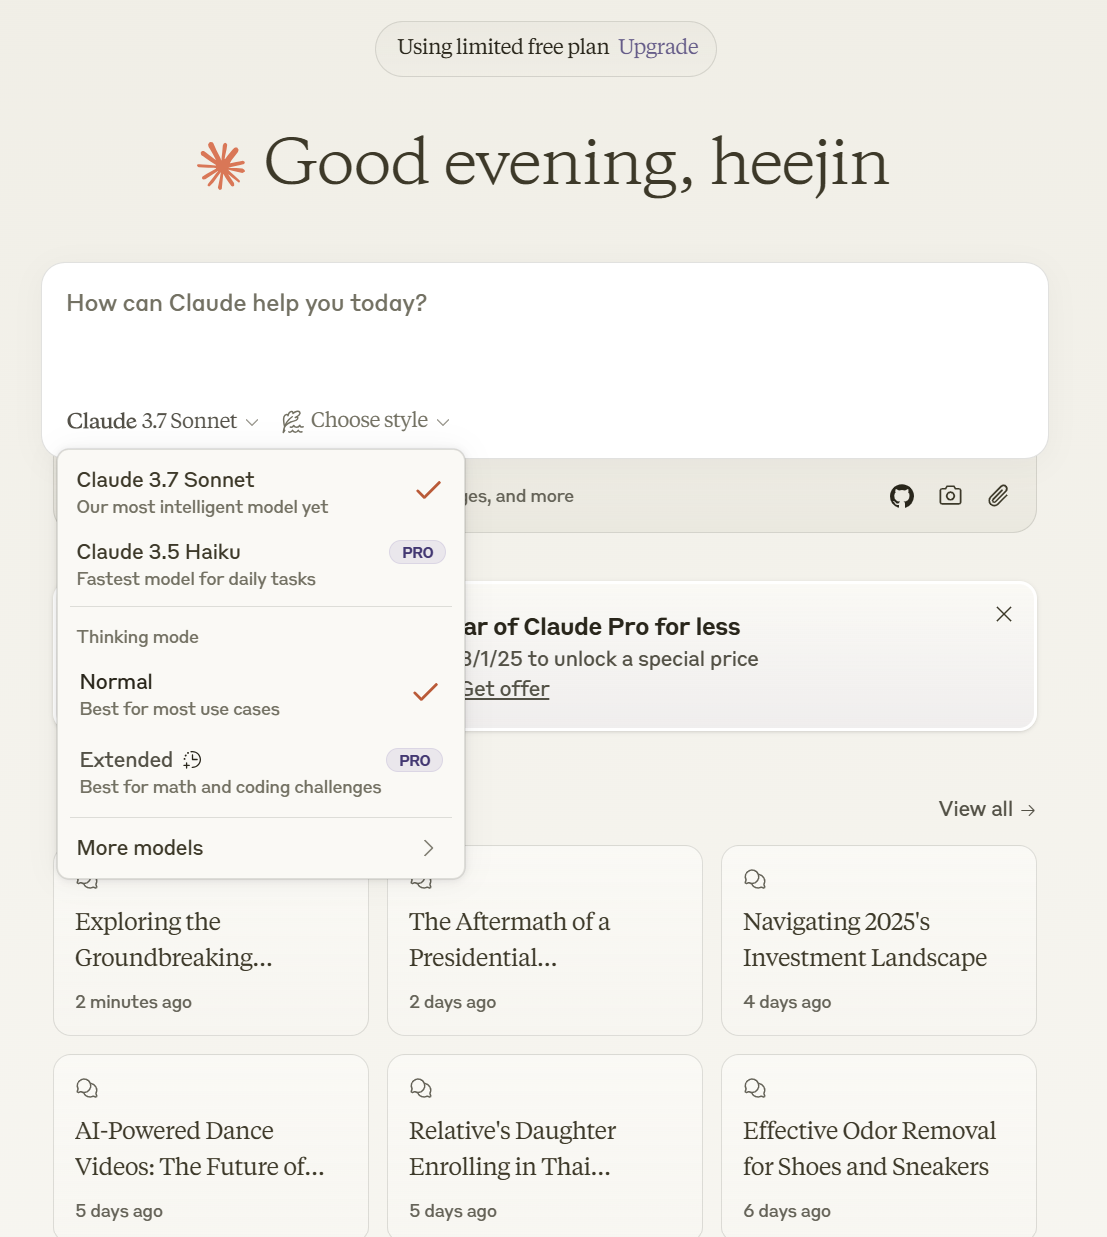Open AI-Powered Dance Videos chat card

pos(211,1146)
